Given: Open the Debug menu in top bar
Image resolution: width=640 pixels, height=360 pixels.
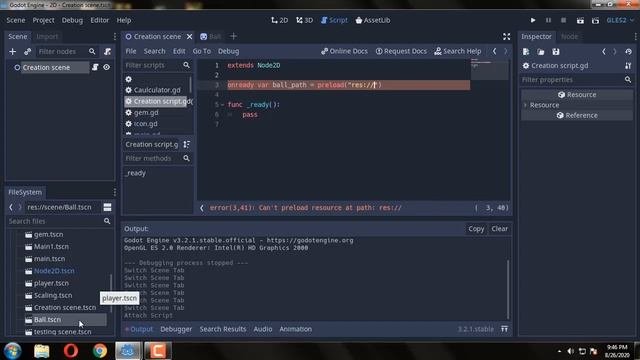Looking at the screenshot, I should point(72,20).
